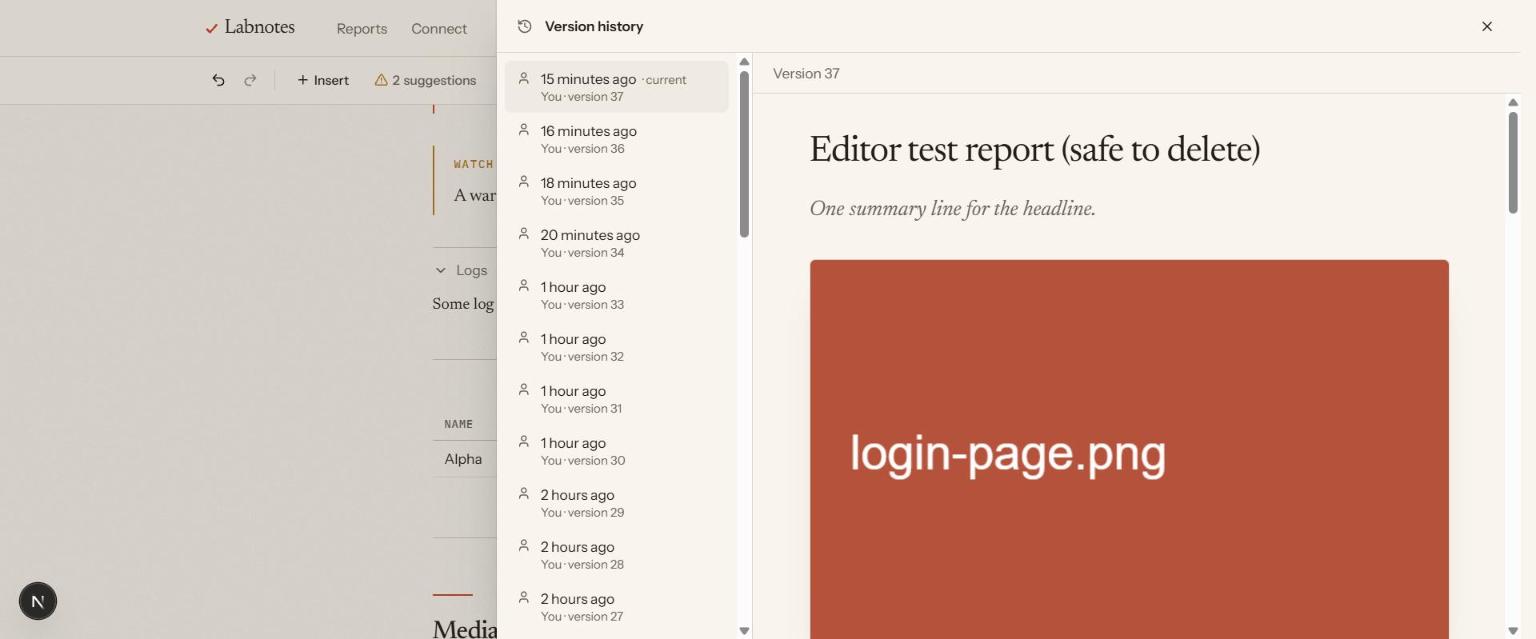Select version 28 in the history list
The height and width of the screenshot is (639, 1536).
[617, 555]
